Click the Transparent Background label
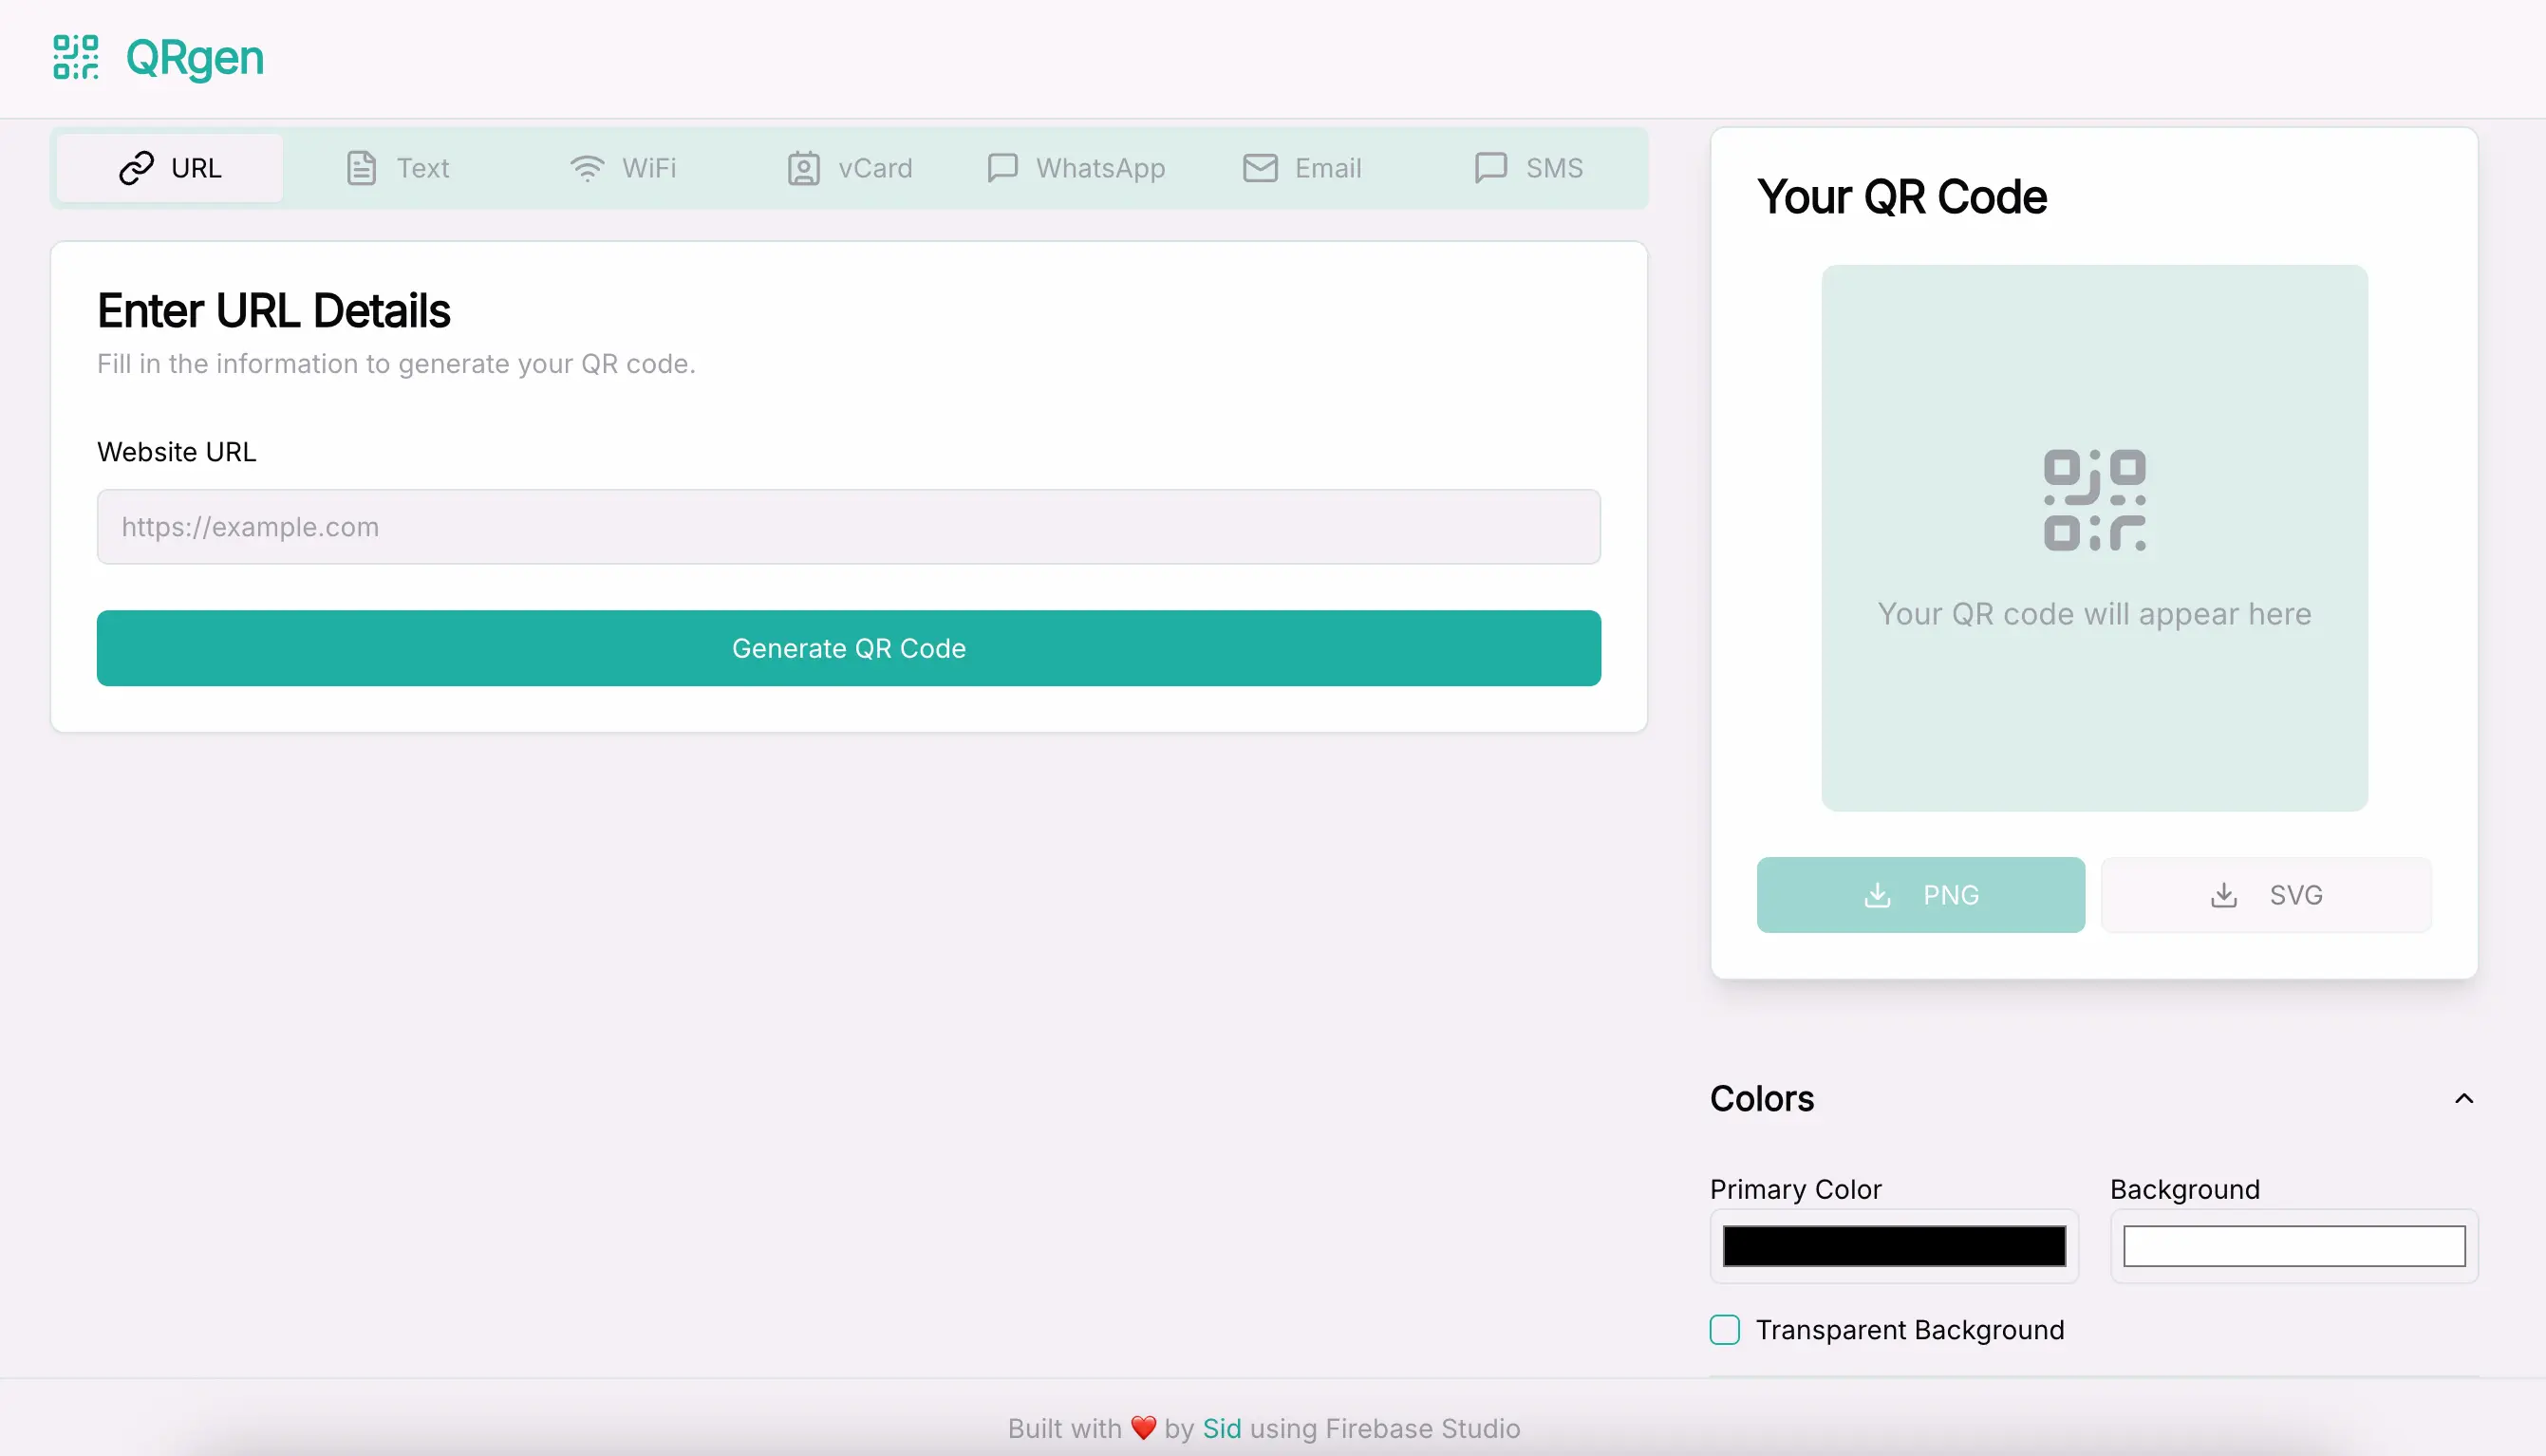This screenshot has height=1456, width=2546. pos(1909,1330)
